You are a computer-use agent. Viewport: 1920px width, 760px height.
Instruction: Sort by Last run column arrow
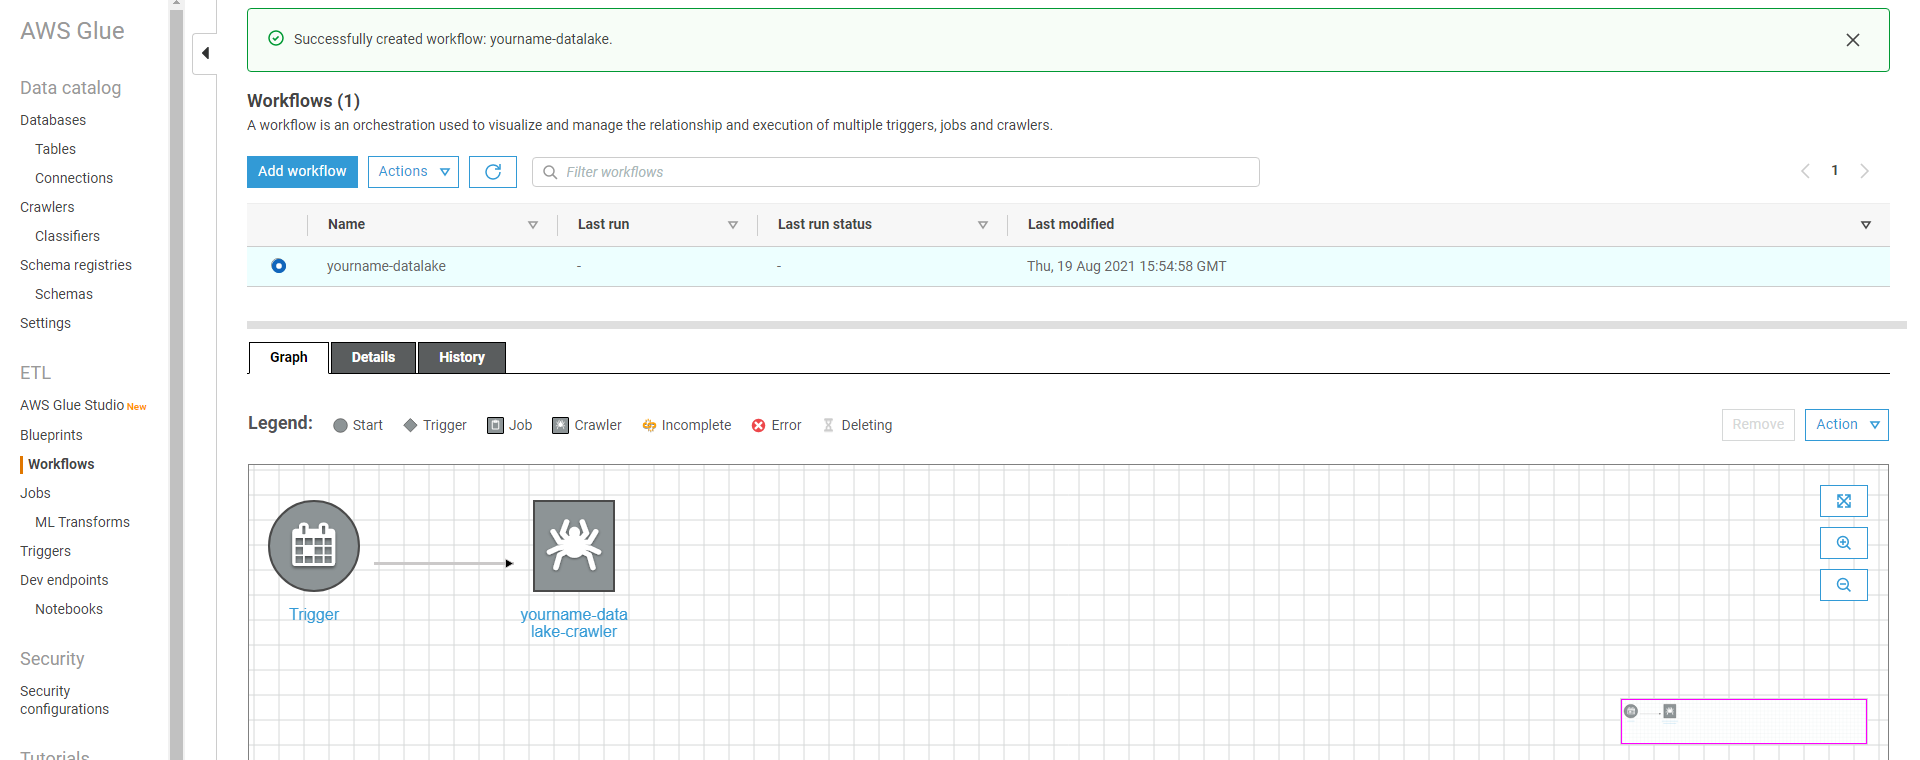[733, 225]
